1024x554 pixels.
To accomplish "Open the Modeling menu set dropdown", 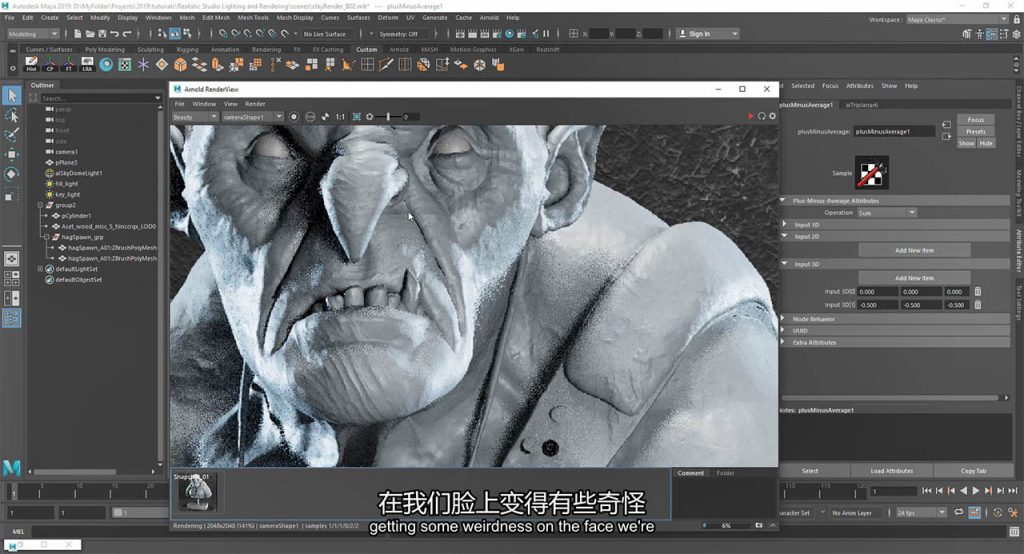I will (x=33, y=34).
